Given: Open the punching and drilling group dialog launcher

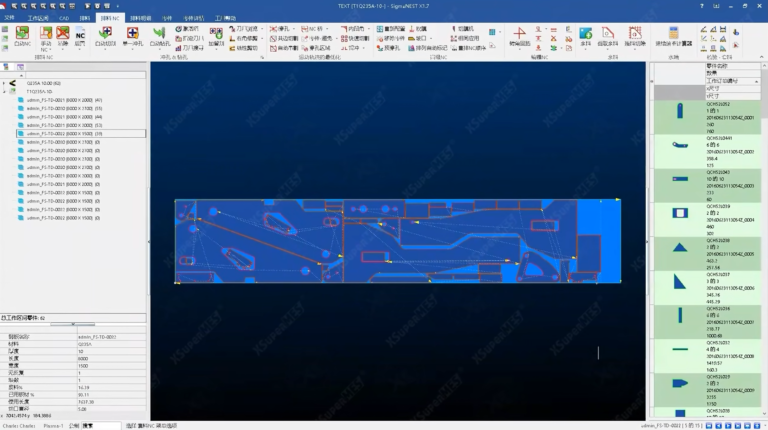Looking at the screenshot, I should tap(262, 57).
